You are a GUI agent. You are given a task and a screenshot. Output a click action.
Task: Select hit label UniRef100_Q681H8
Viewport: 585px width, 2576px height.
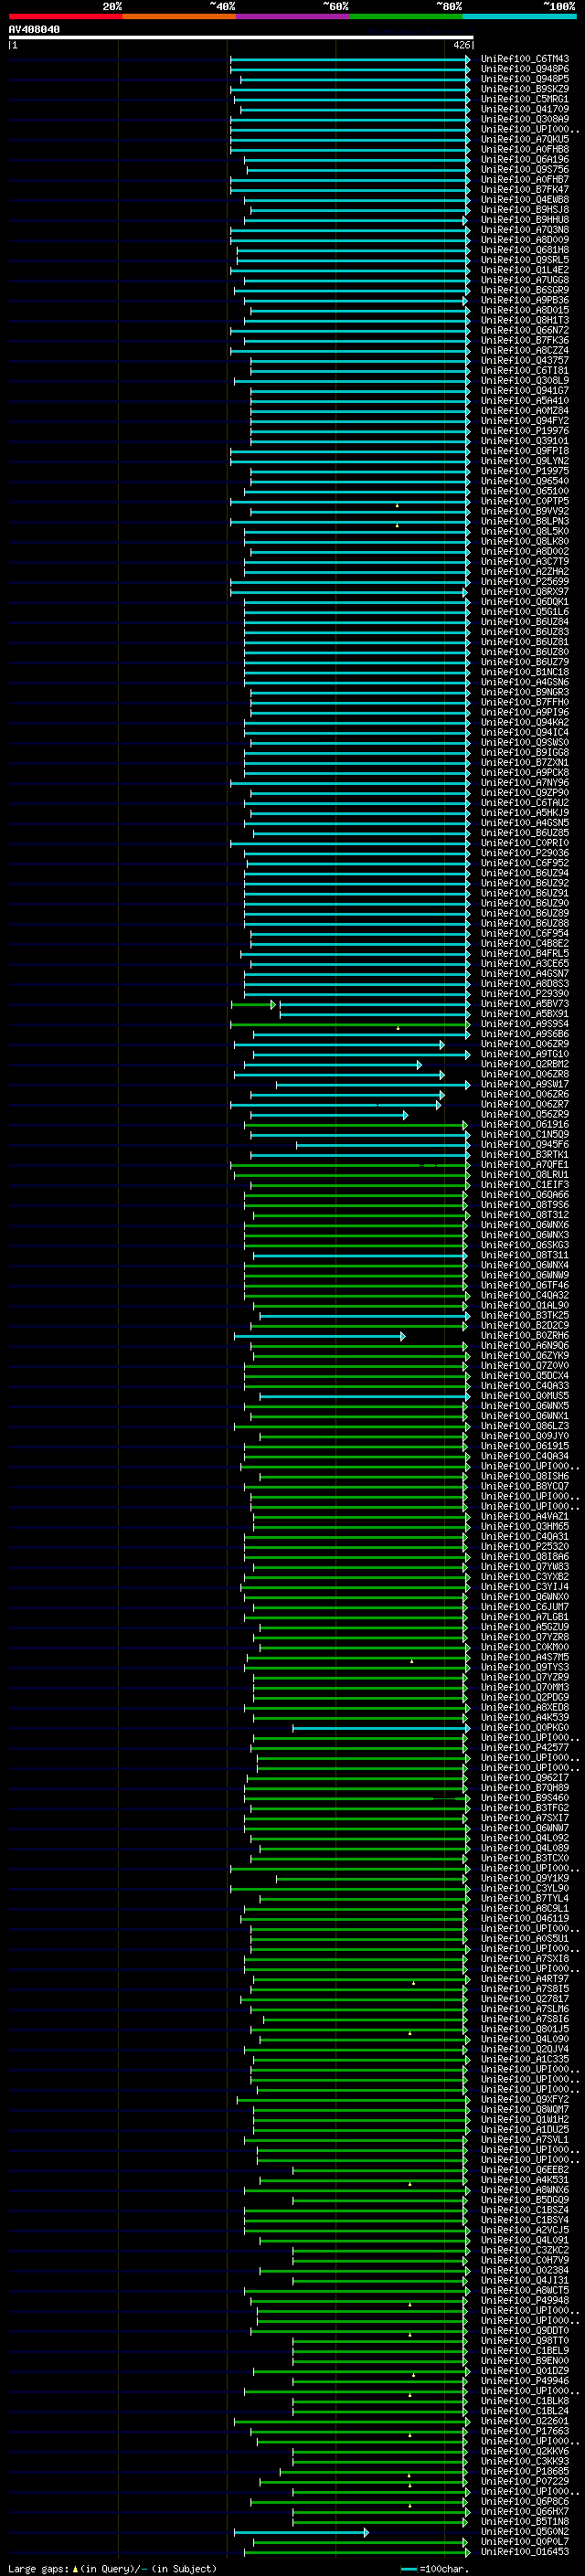tap(525, 250)
